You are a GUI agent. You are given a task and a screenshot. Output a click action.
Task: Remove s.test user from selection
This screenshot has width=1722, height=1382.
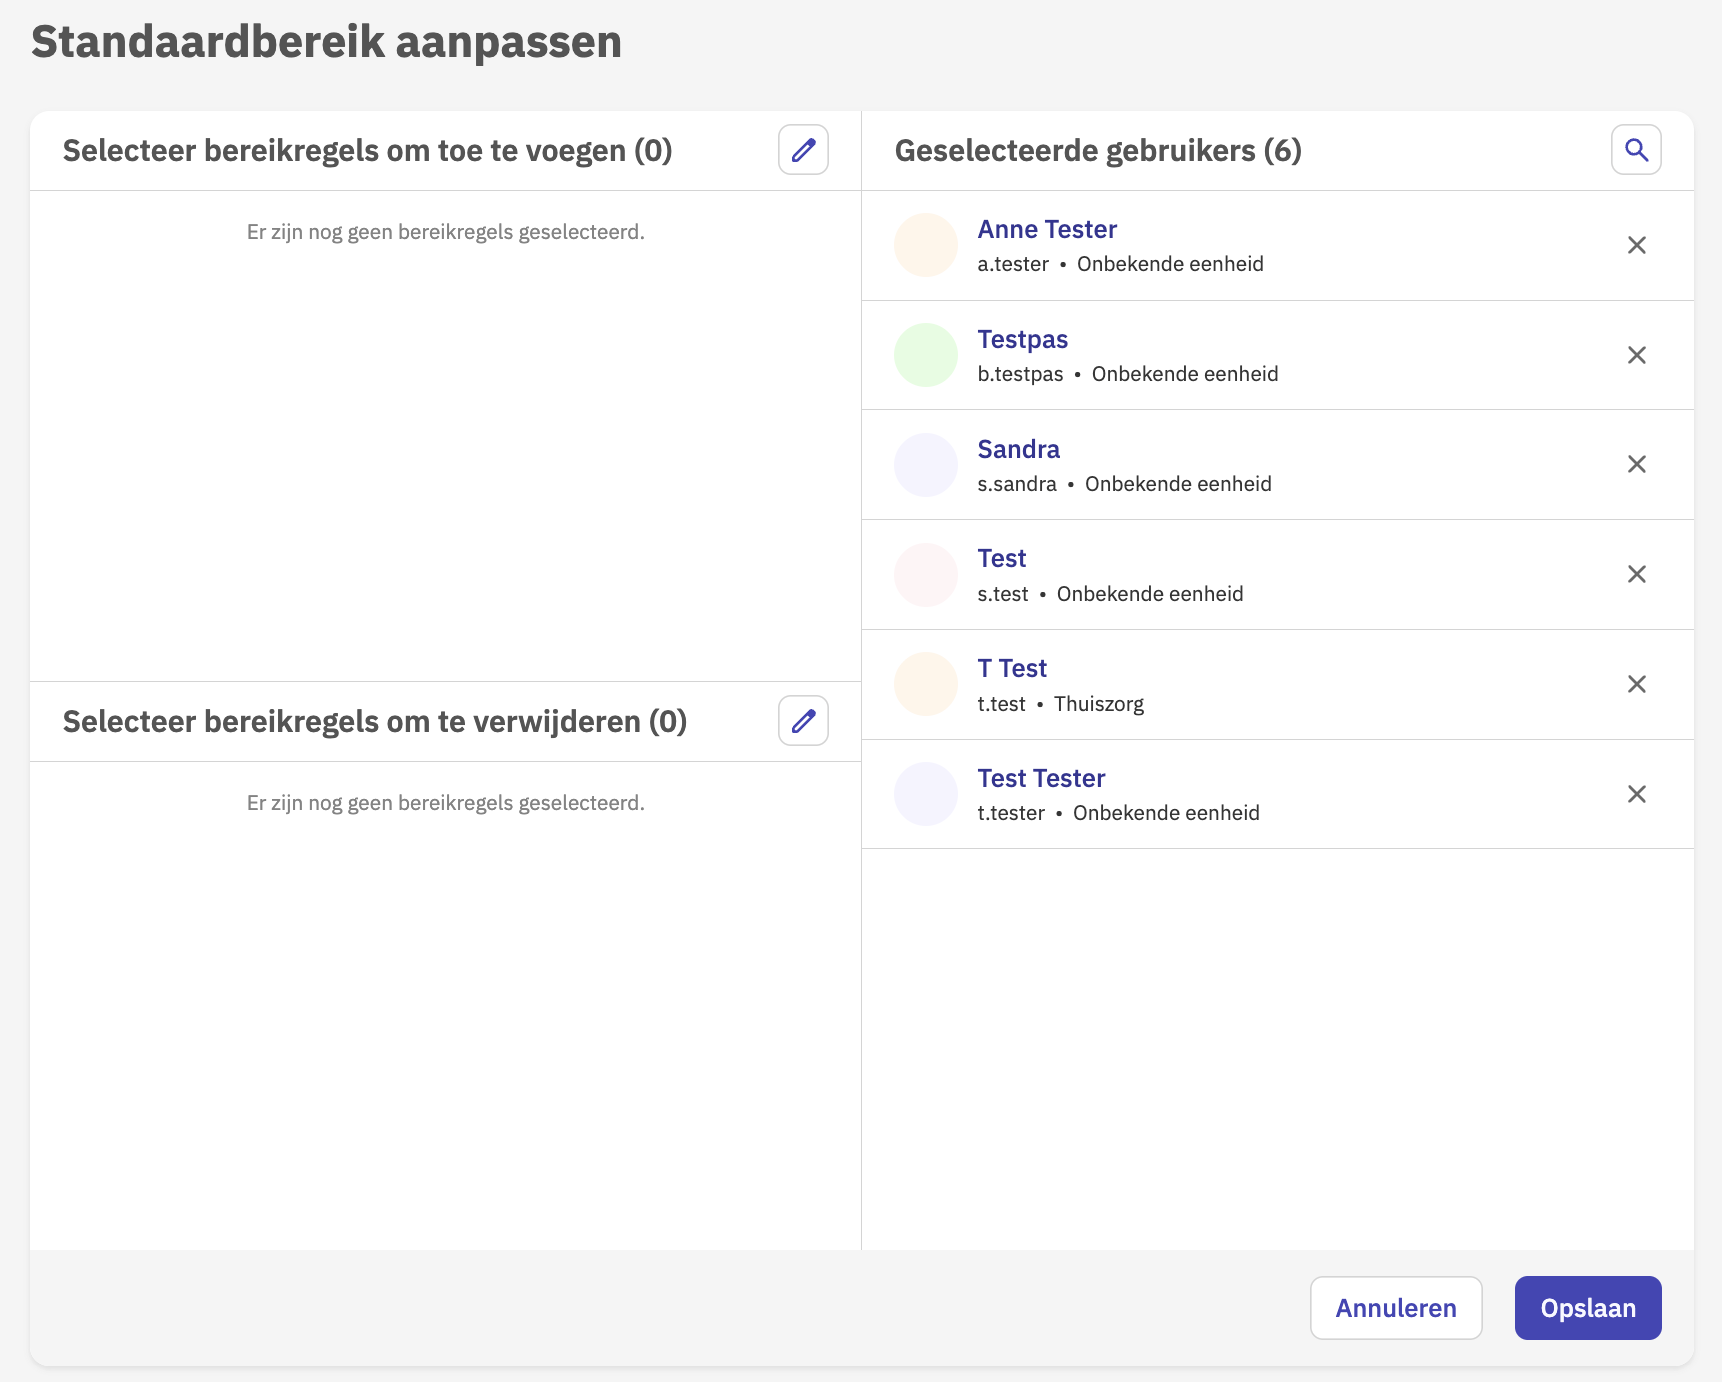pos(1636,574)
